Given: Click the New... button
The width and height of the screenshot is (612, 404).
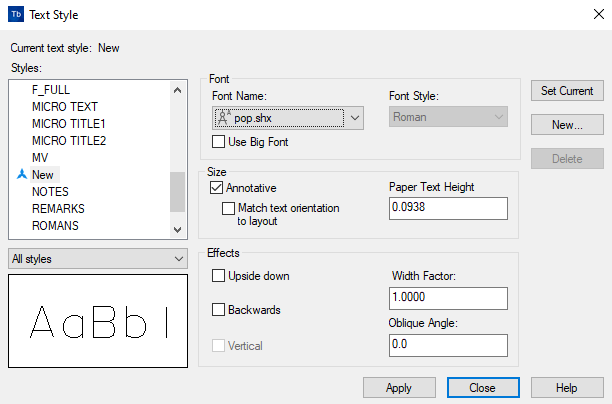Looking at the screenshot, I should click(567, 125).
